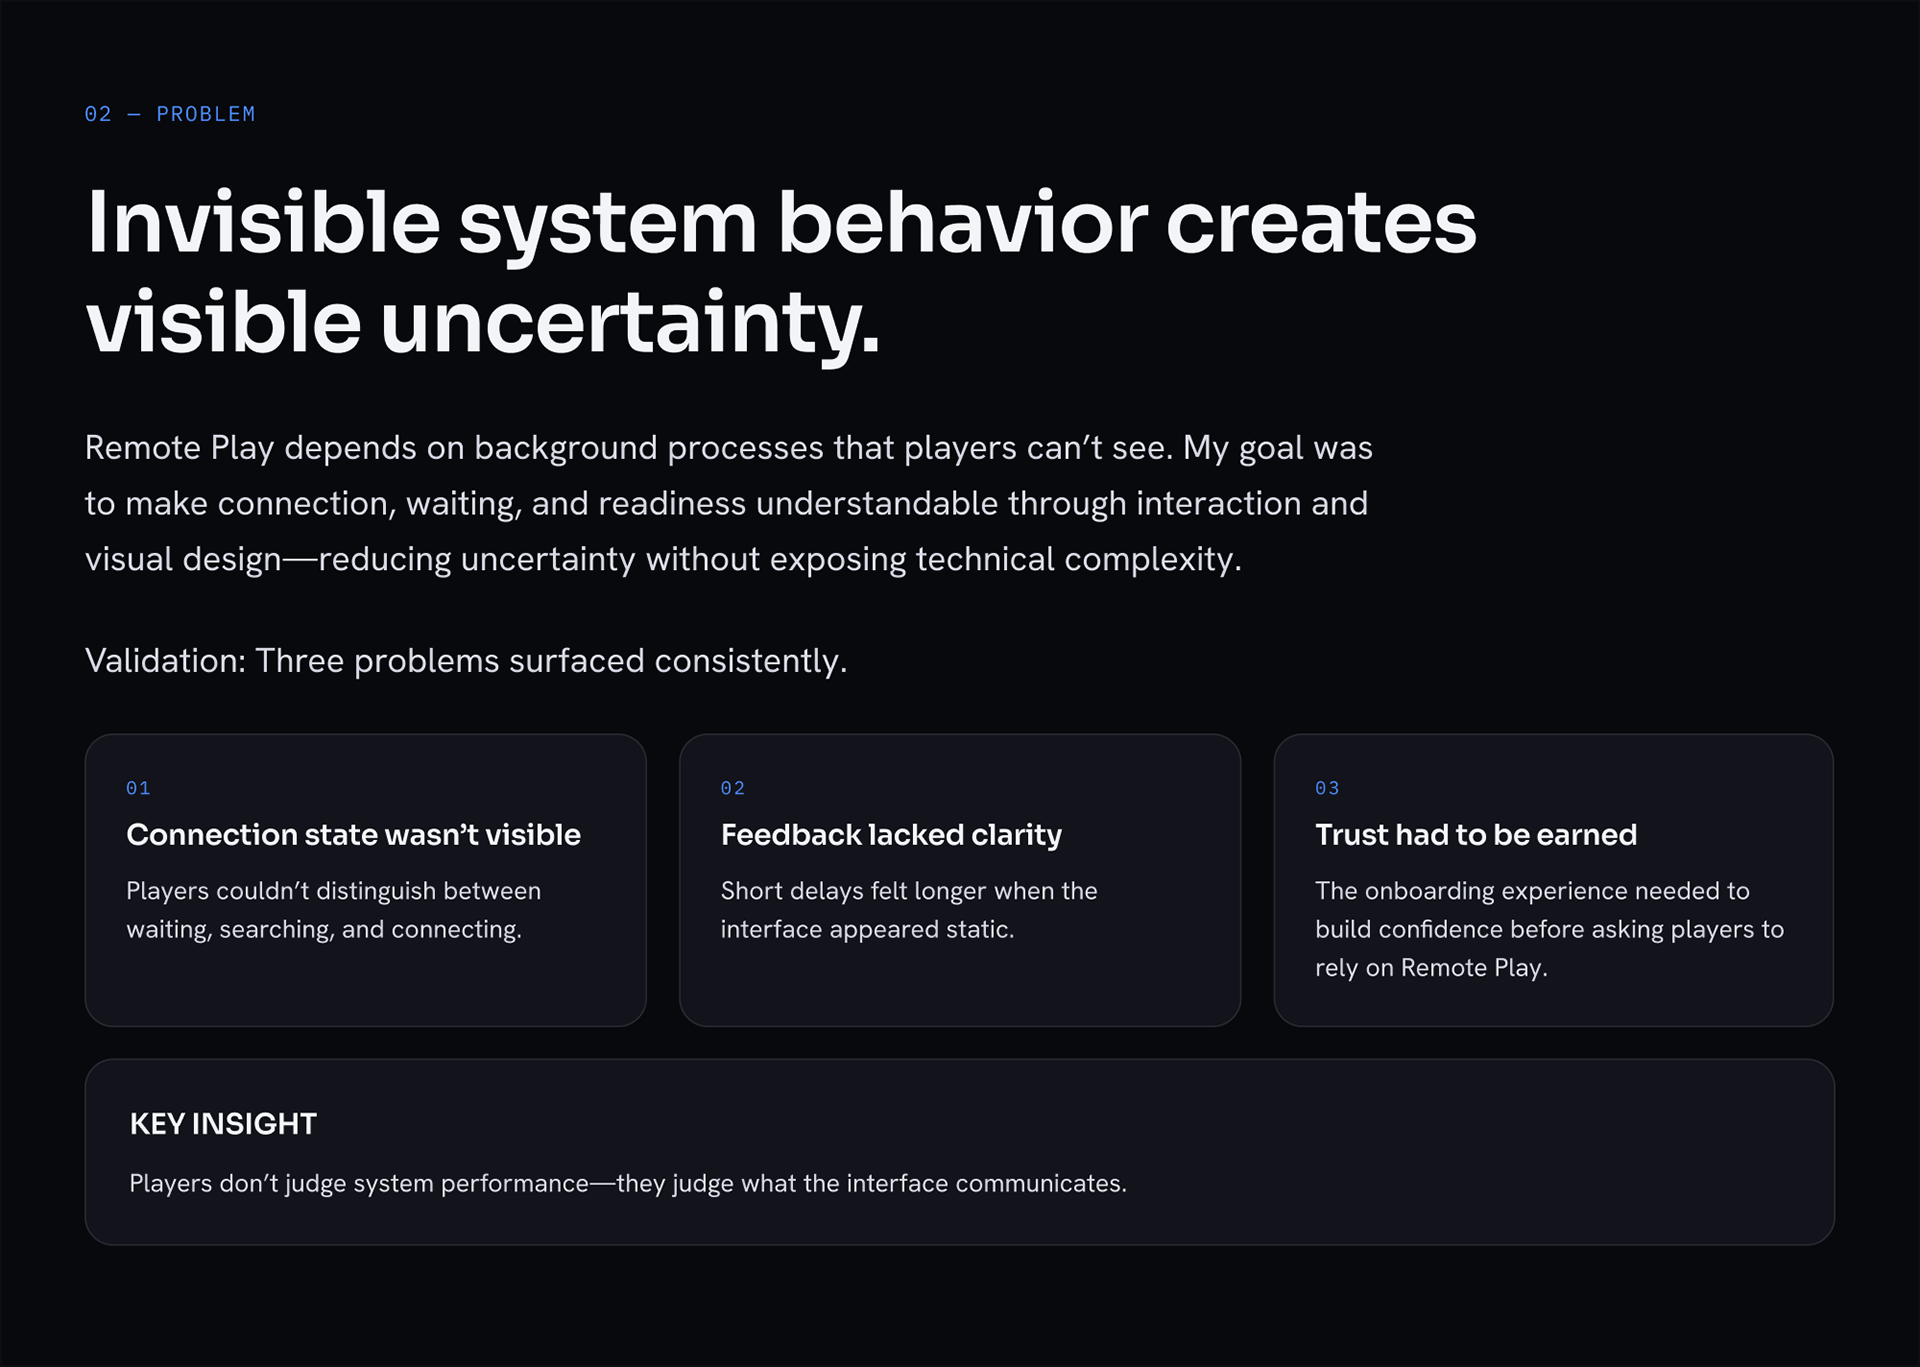Click the '02 — PROBLEM' section label

pos(170,114)
